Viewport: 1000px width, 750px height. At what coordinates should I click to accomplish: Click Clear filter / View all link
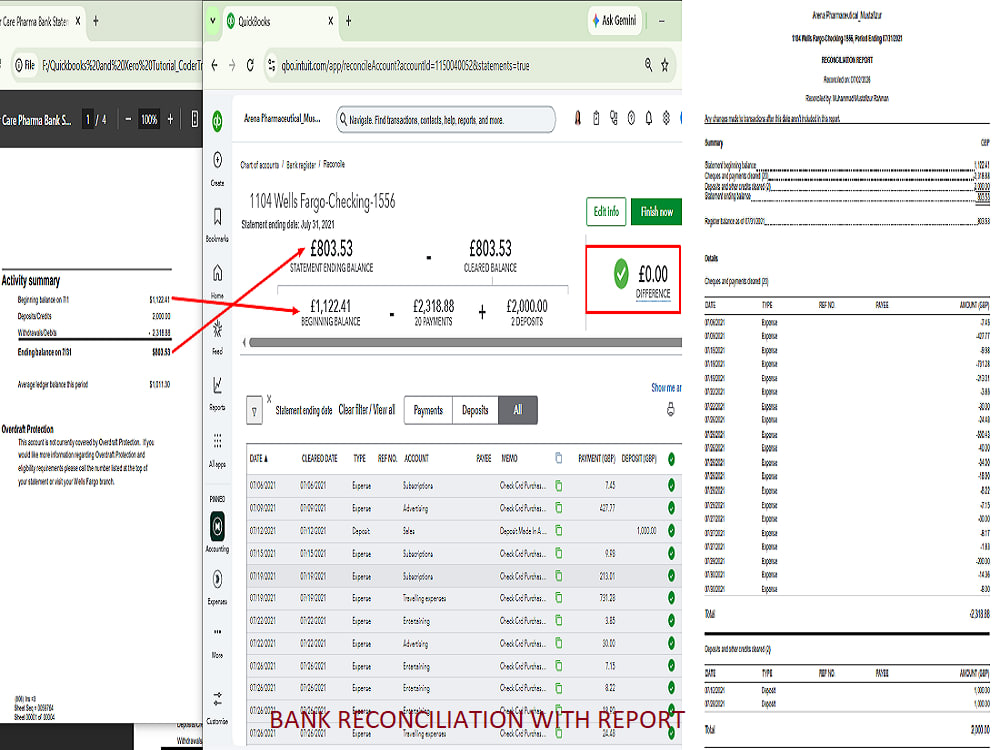[x=367, y=410]
